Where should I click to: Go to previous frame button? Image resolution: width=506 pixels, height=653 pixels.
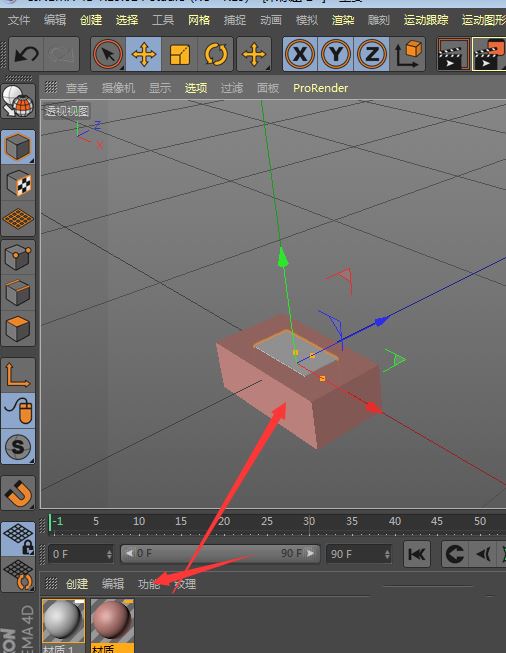[x=483, y=554]
